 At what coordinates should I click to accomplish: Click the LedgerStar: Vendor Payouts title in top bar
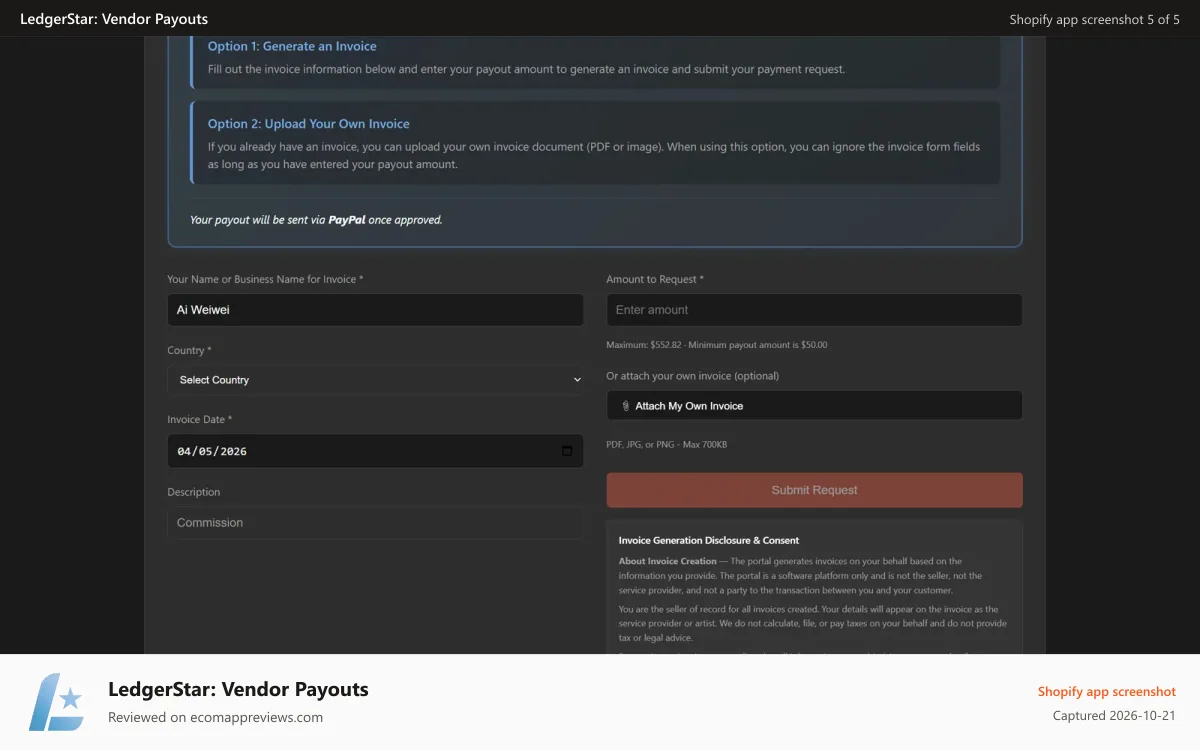[x=114, y=19]
